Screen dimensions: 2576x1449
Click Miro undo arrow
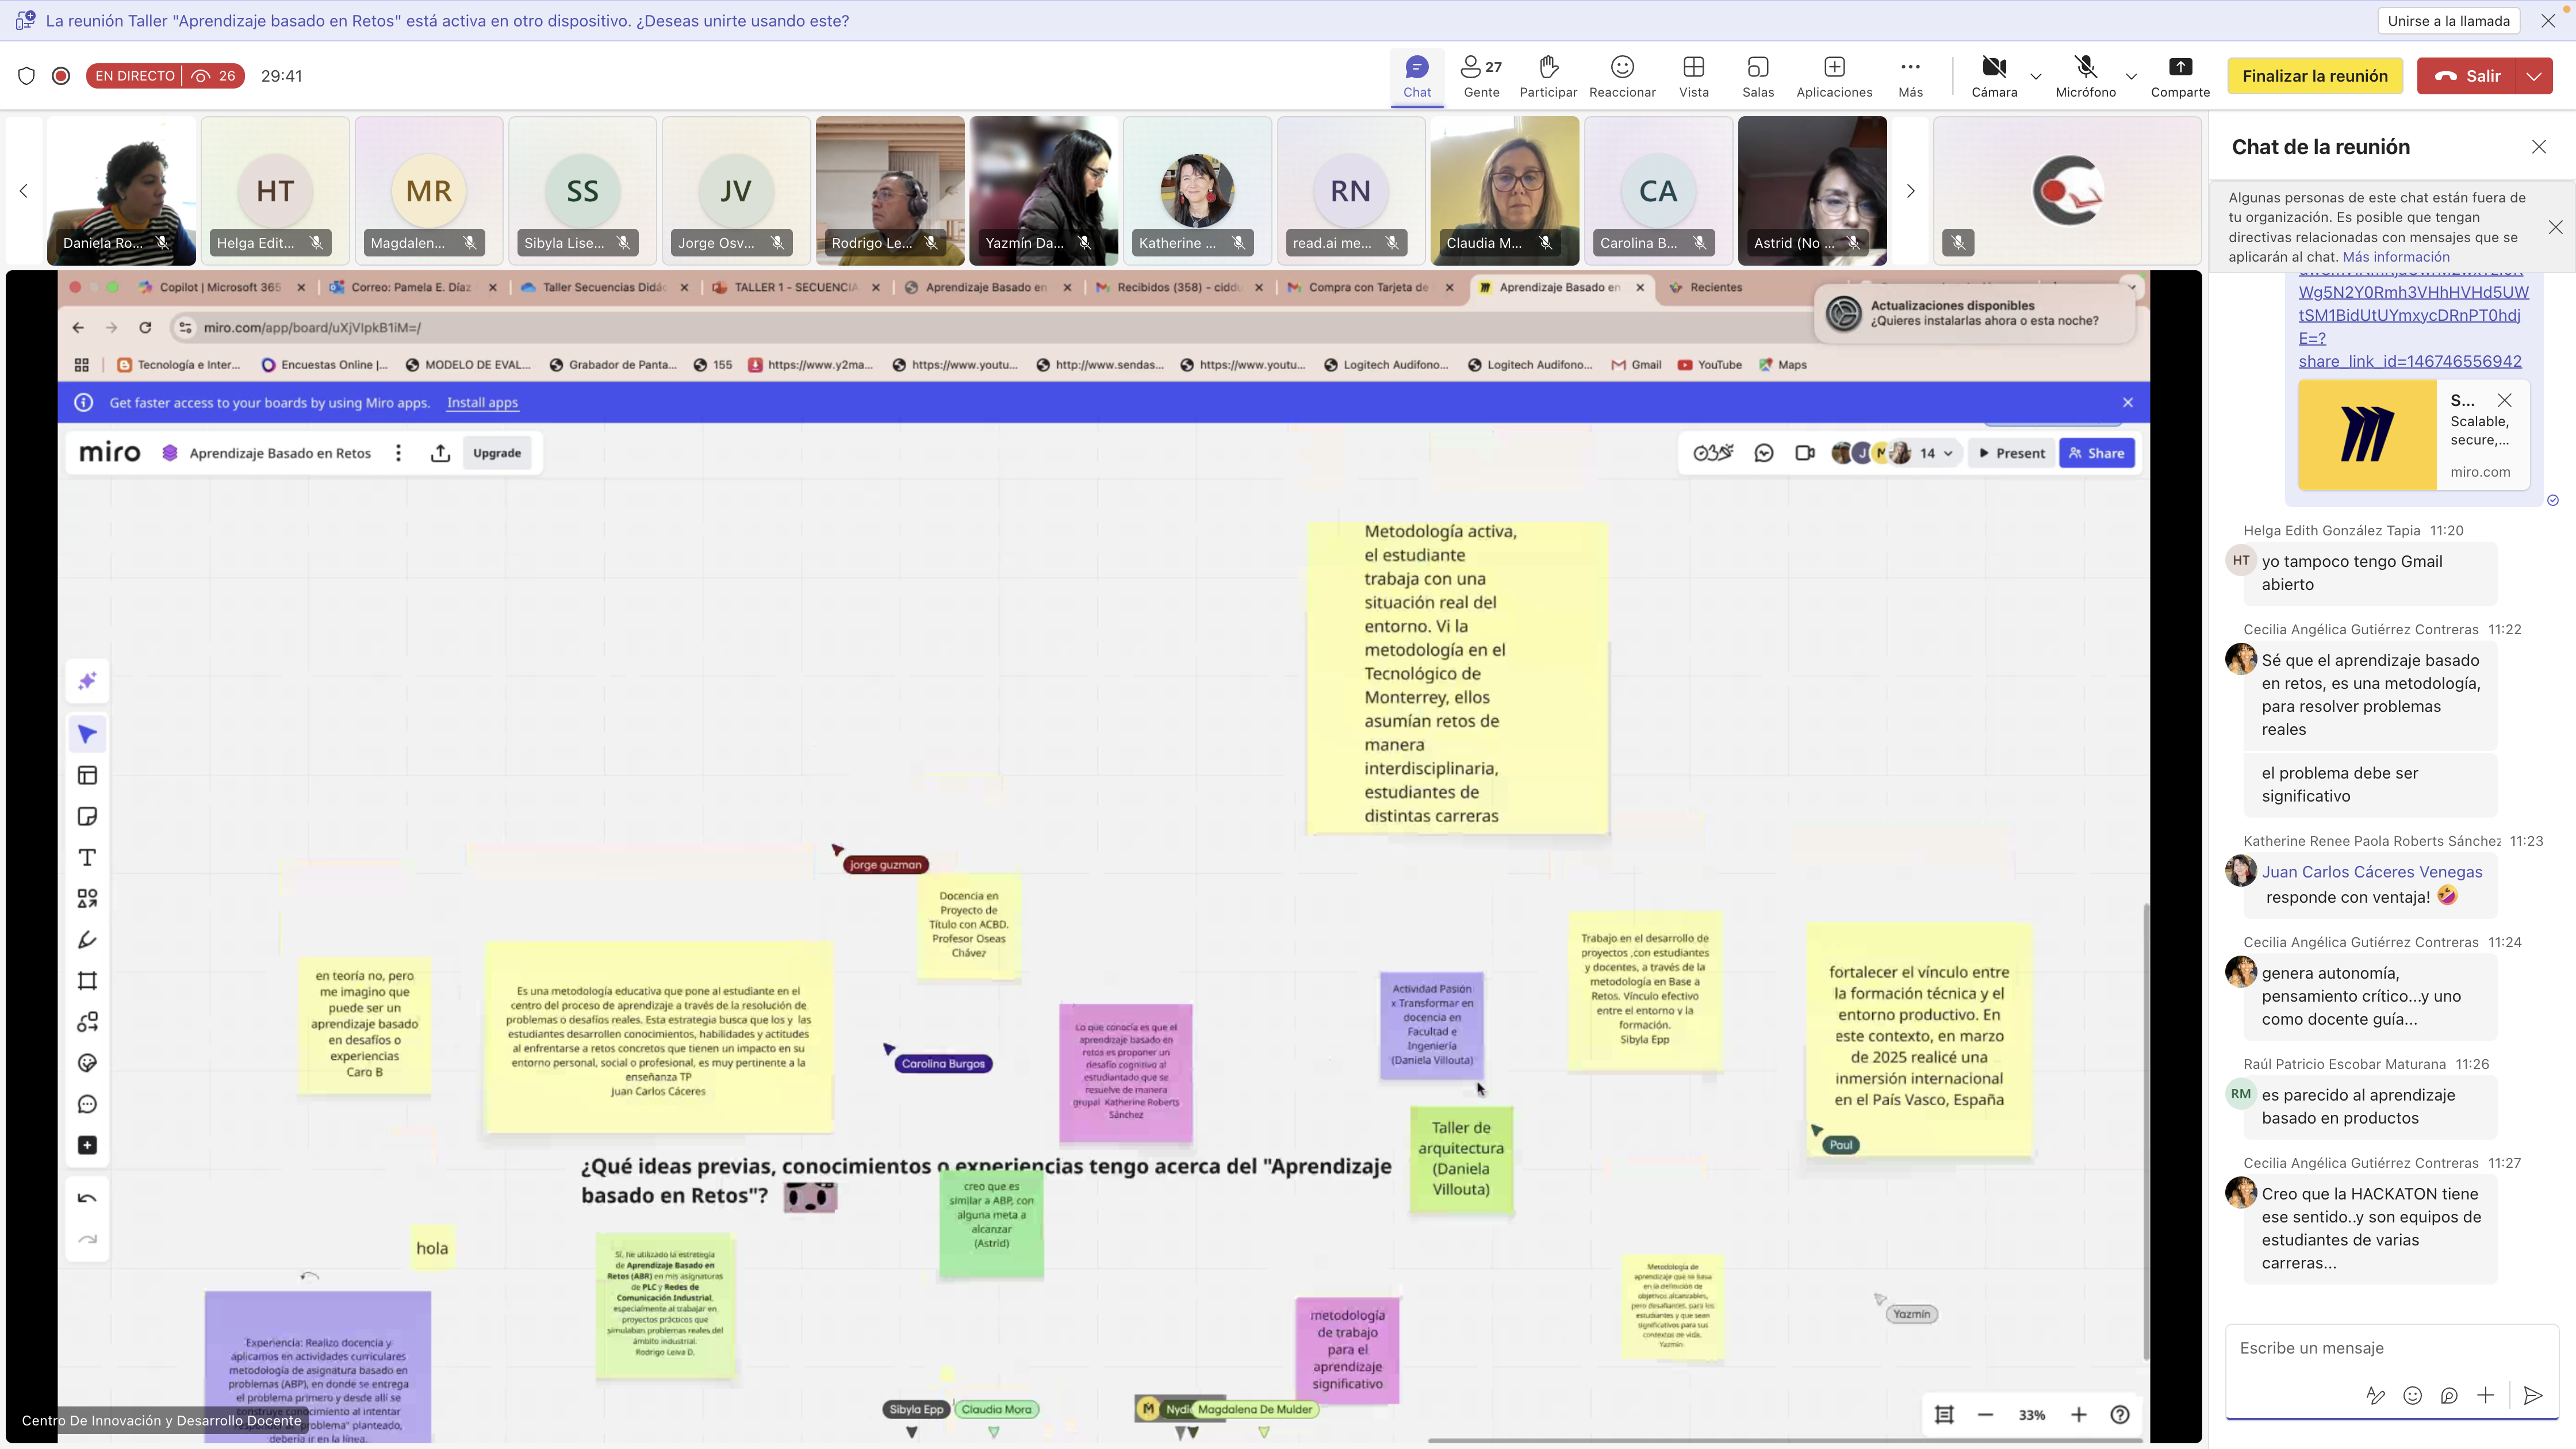click(x=87, y=1199)
